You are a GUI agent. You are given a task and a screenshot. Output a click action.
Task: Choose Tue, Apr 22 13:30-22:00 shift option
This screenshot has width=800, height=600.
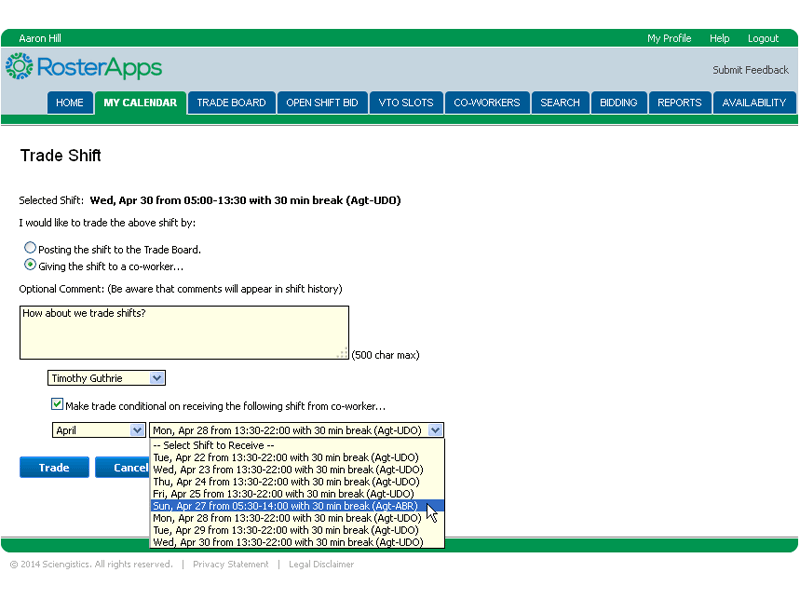pos(286,457)
